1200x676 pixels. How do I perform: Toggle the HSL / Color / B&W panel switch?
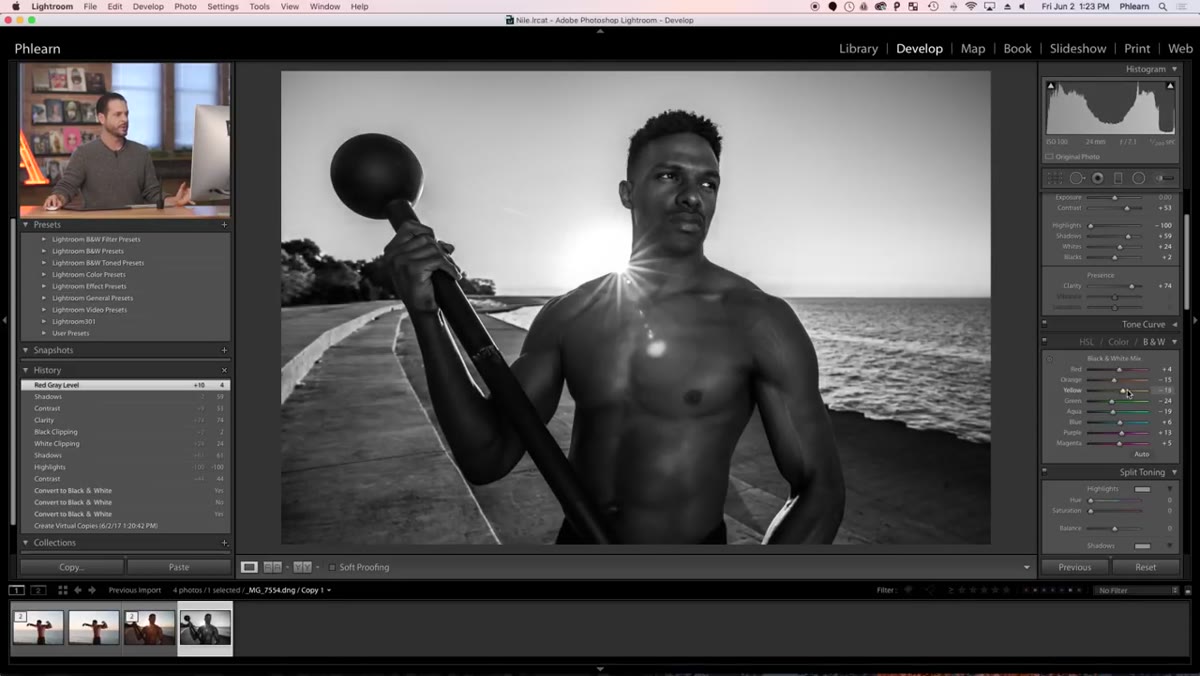1045,342
